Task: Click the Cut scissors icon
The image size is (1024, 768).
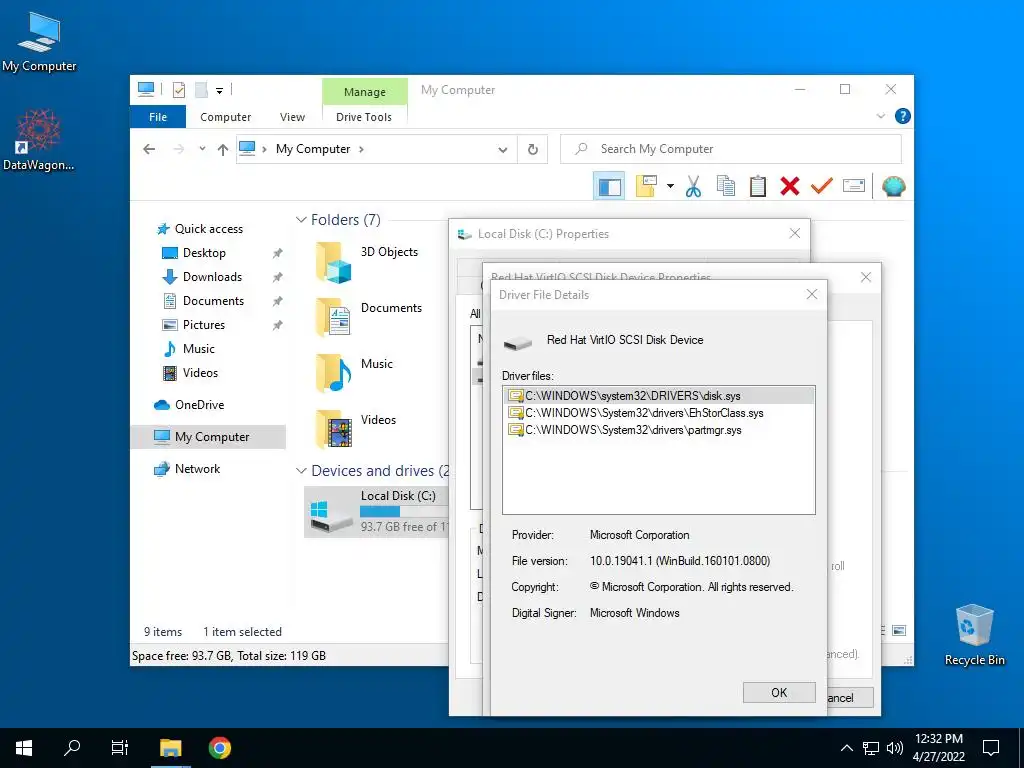Action: [693, 187]
